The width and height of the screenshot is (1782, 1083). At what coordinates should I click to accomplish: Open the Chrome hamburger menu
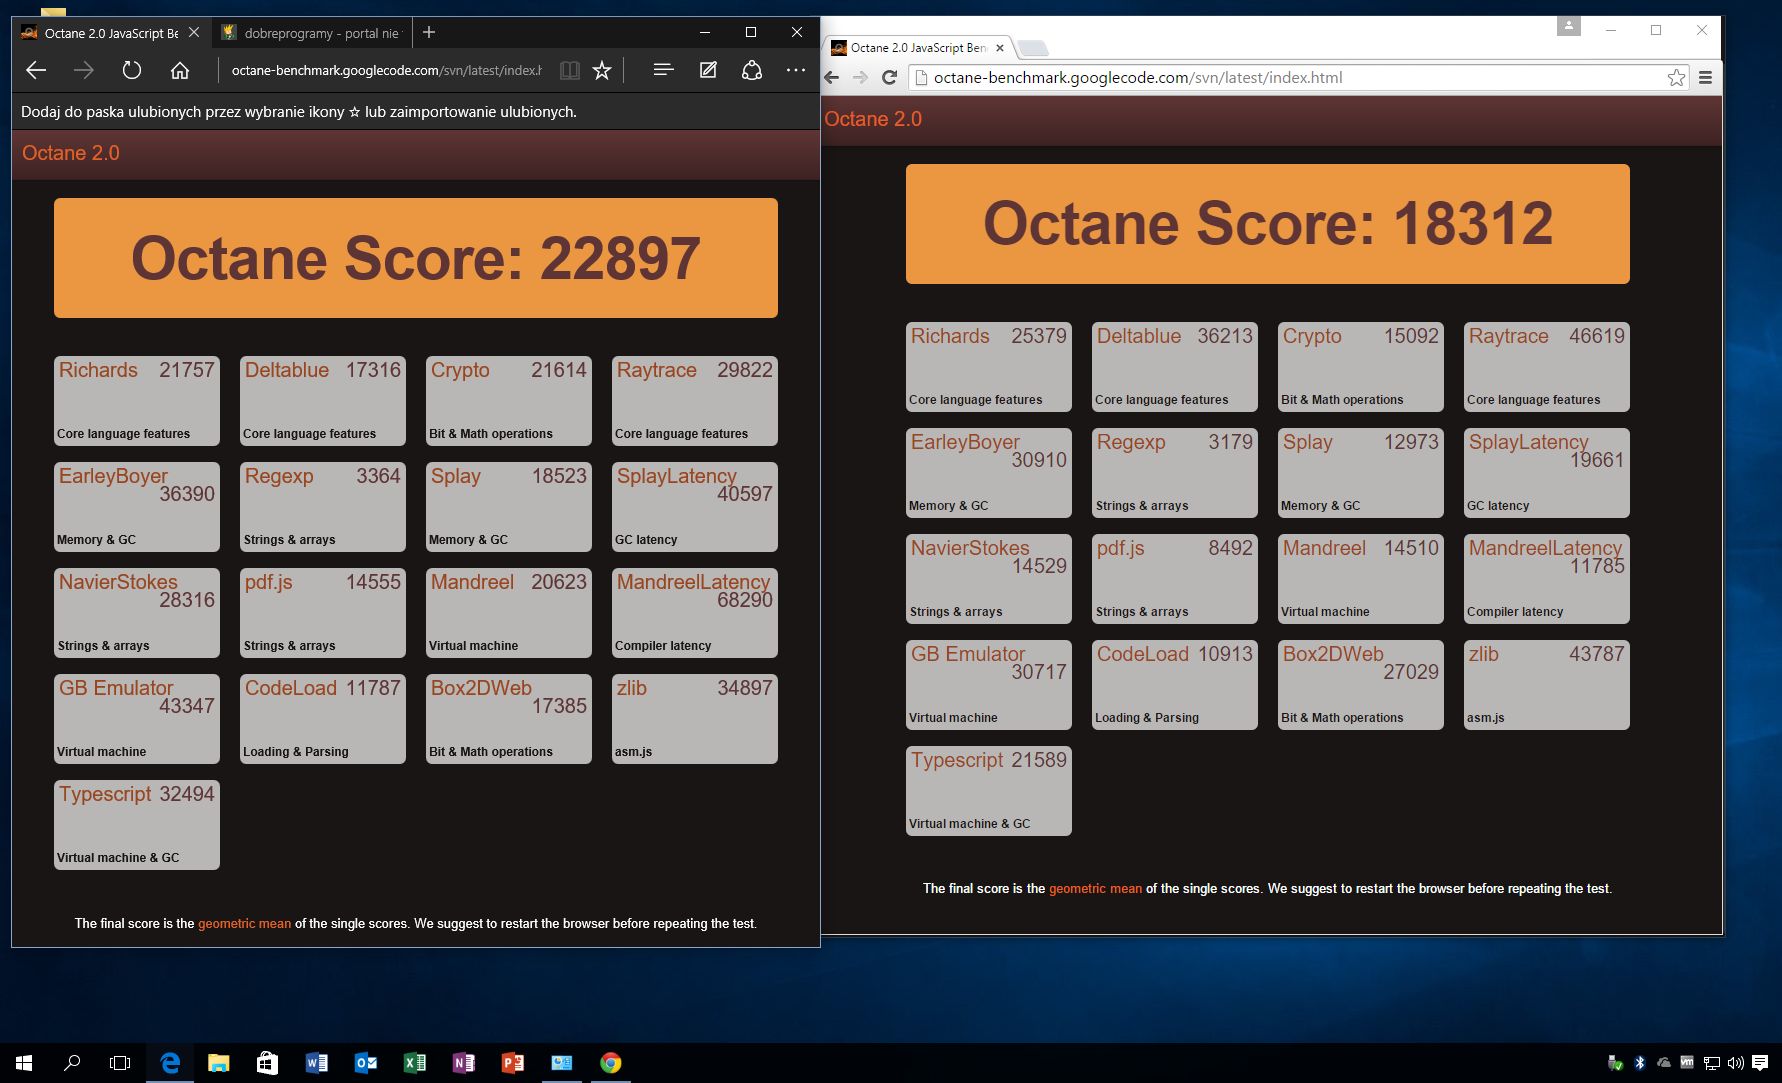coord(1705,77)
